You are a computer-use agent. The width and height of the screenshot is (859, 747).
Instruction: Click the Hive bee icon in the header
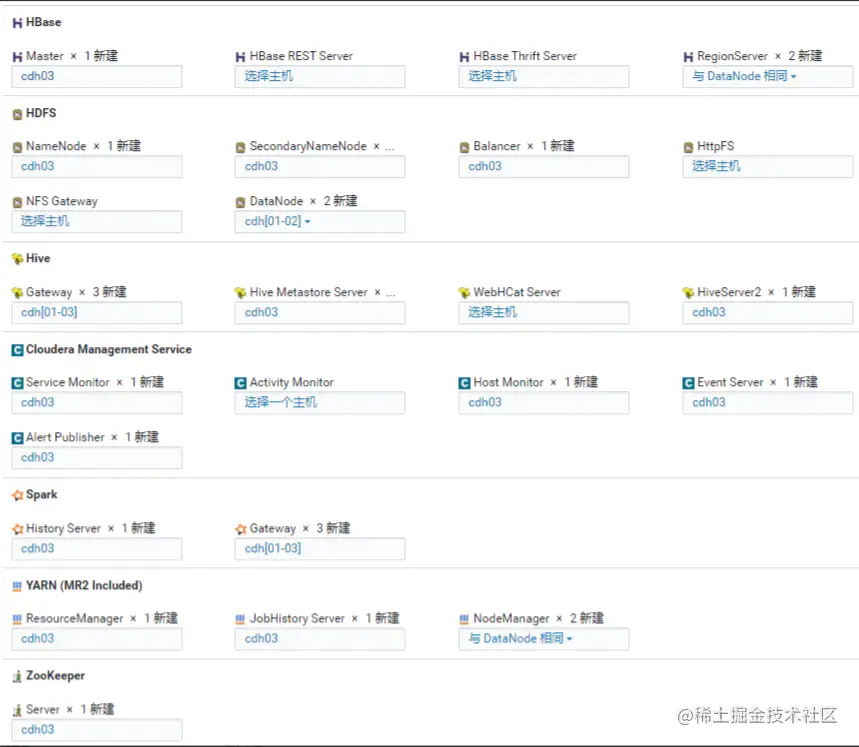[17, 259]
